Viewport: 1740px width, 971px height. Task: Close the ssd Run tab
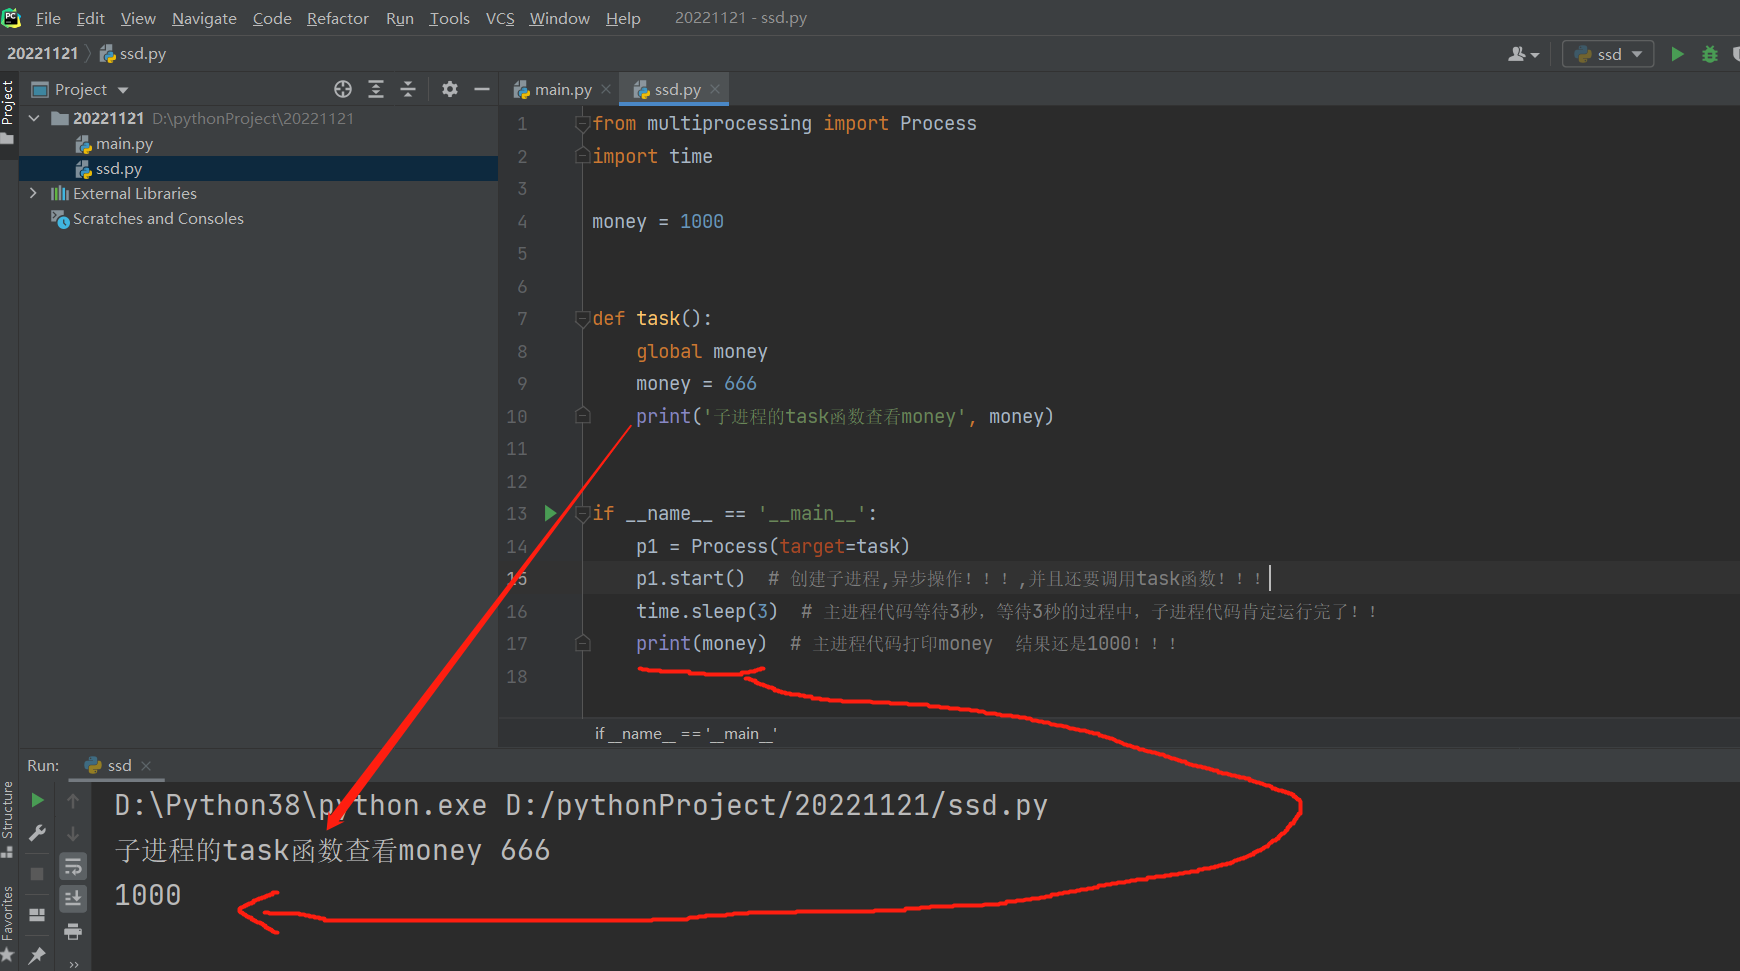pyautogui.click(x=146, y=765)
